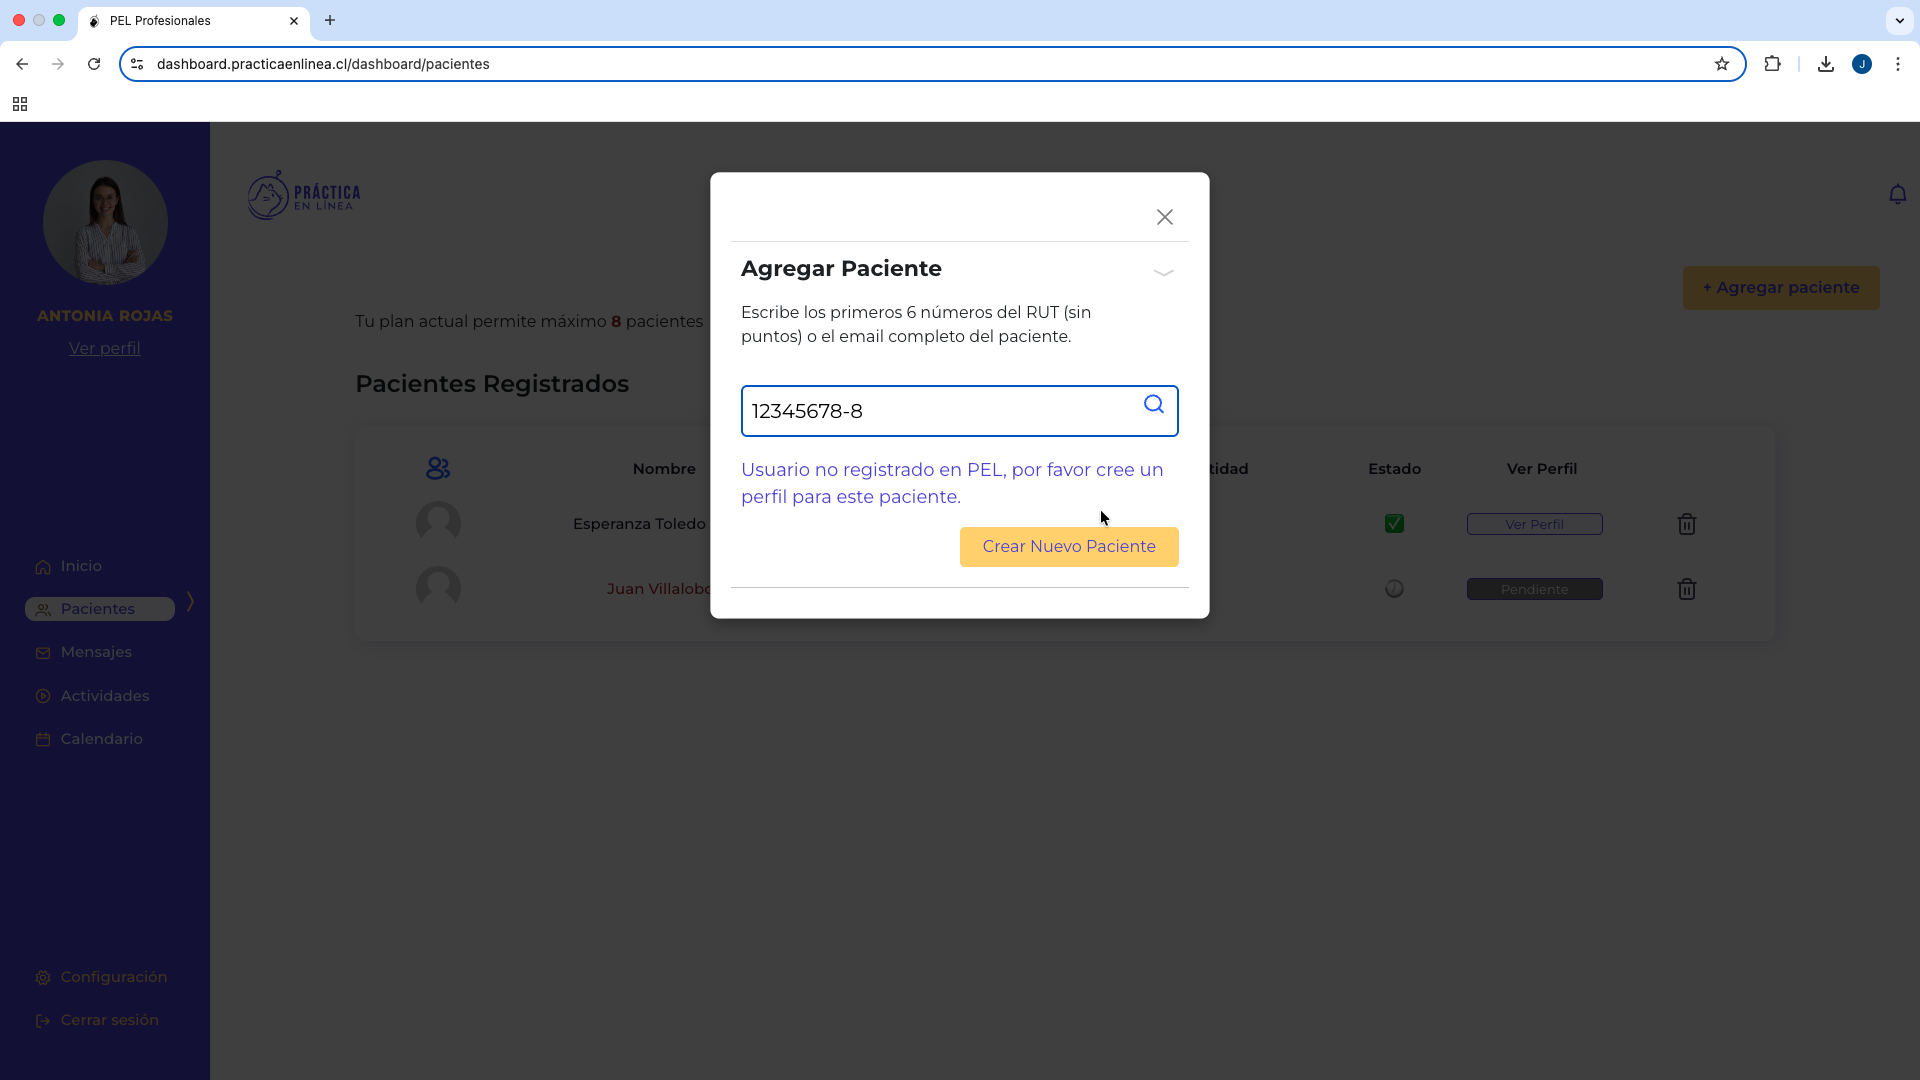Click Crear Nuevo Paciente button
The width and height of the screenshot is (1920, 1080).
[x=1068, y=547]
